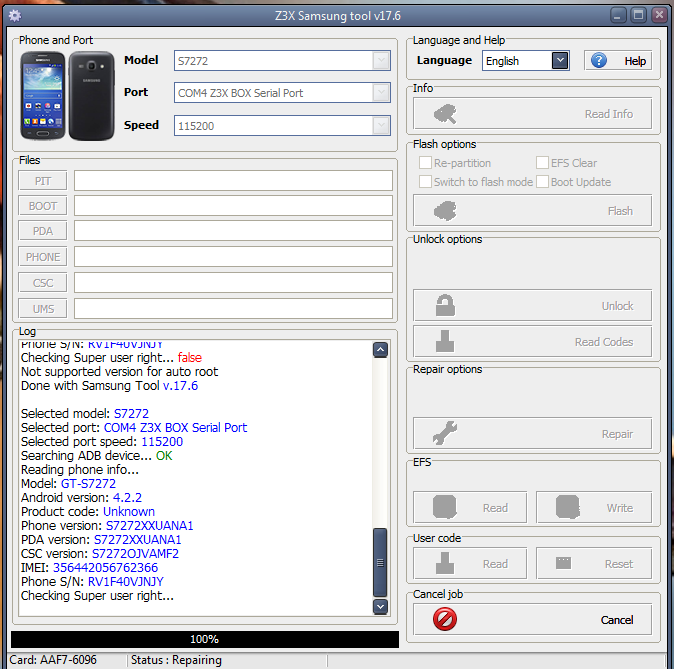
Task: Click the green OK log text
Action: (x=164, y=455)
